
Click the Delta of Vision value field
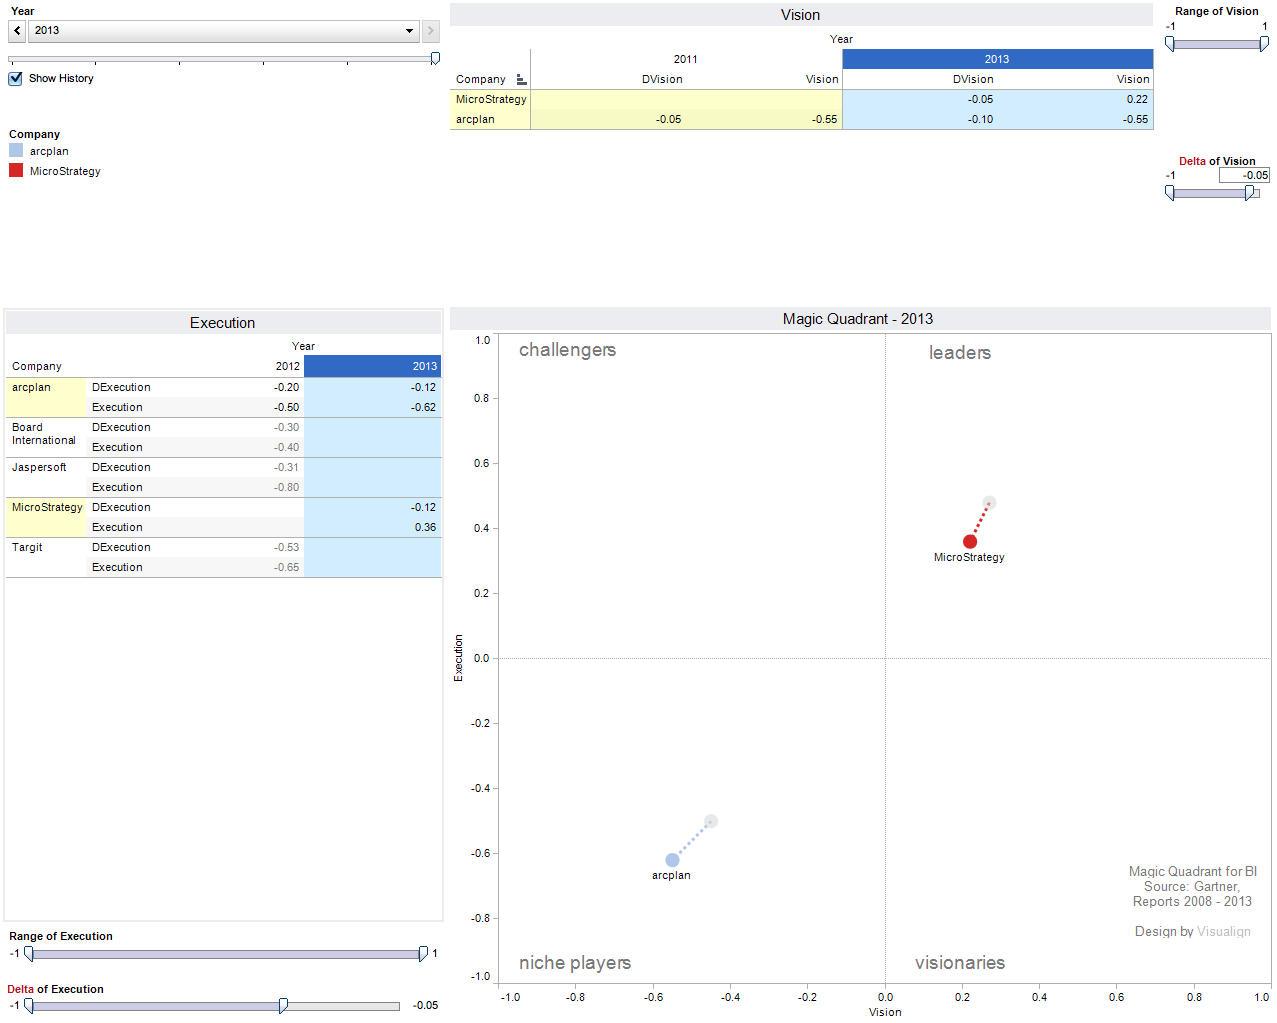pyautogui.click(x=1244, y=175)
